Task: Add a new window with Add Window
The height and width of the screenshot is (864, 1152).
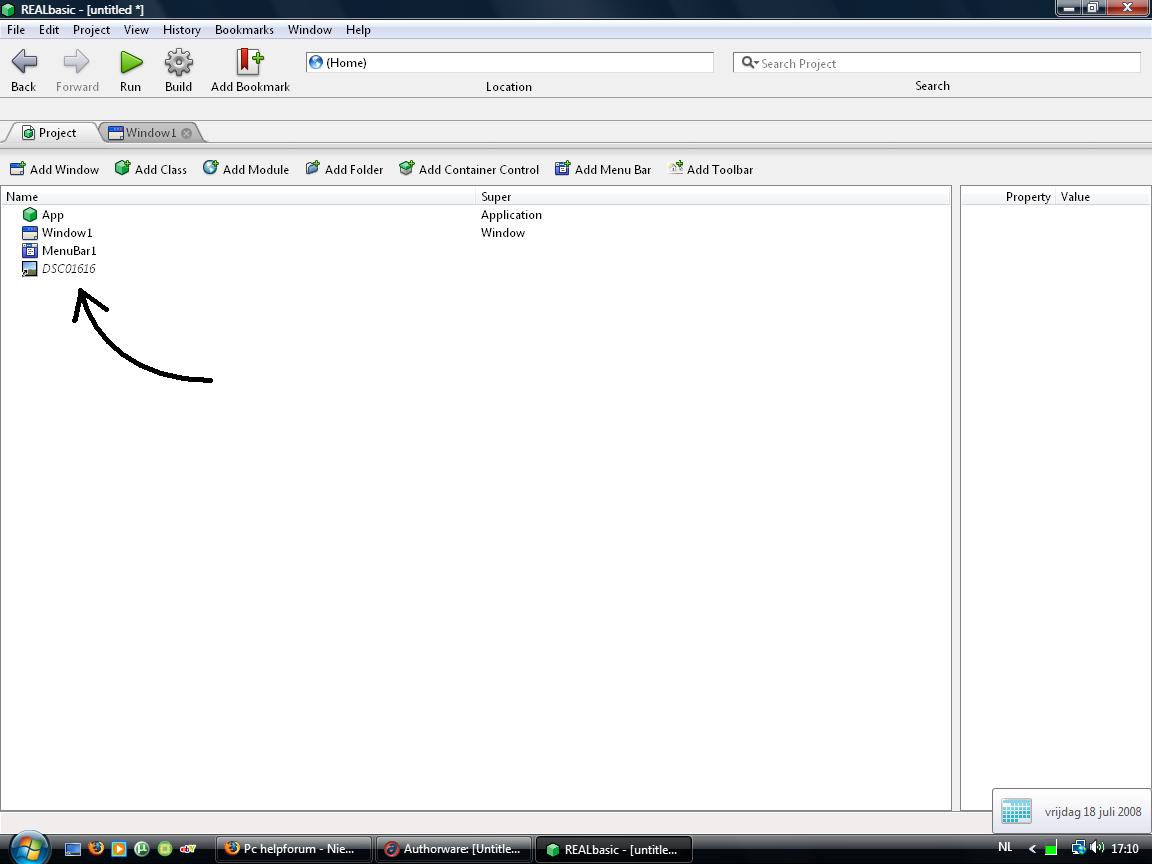Action: click(x=54, y=169)
